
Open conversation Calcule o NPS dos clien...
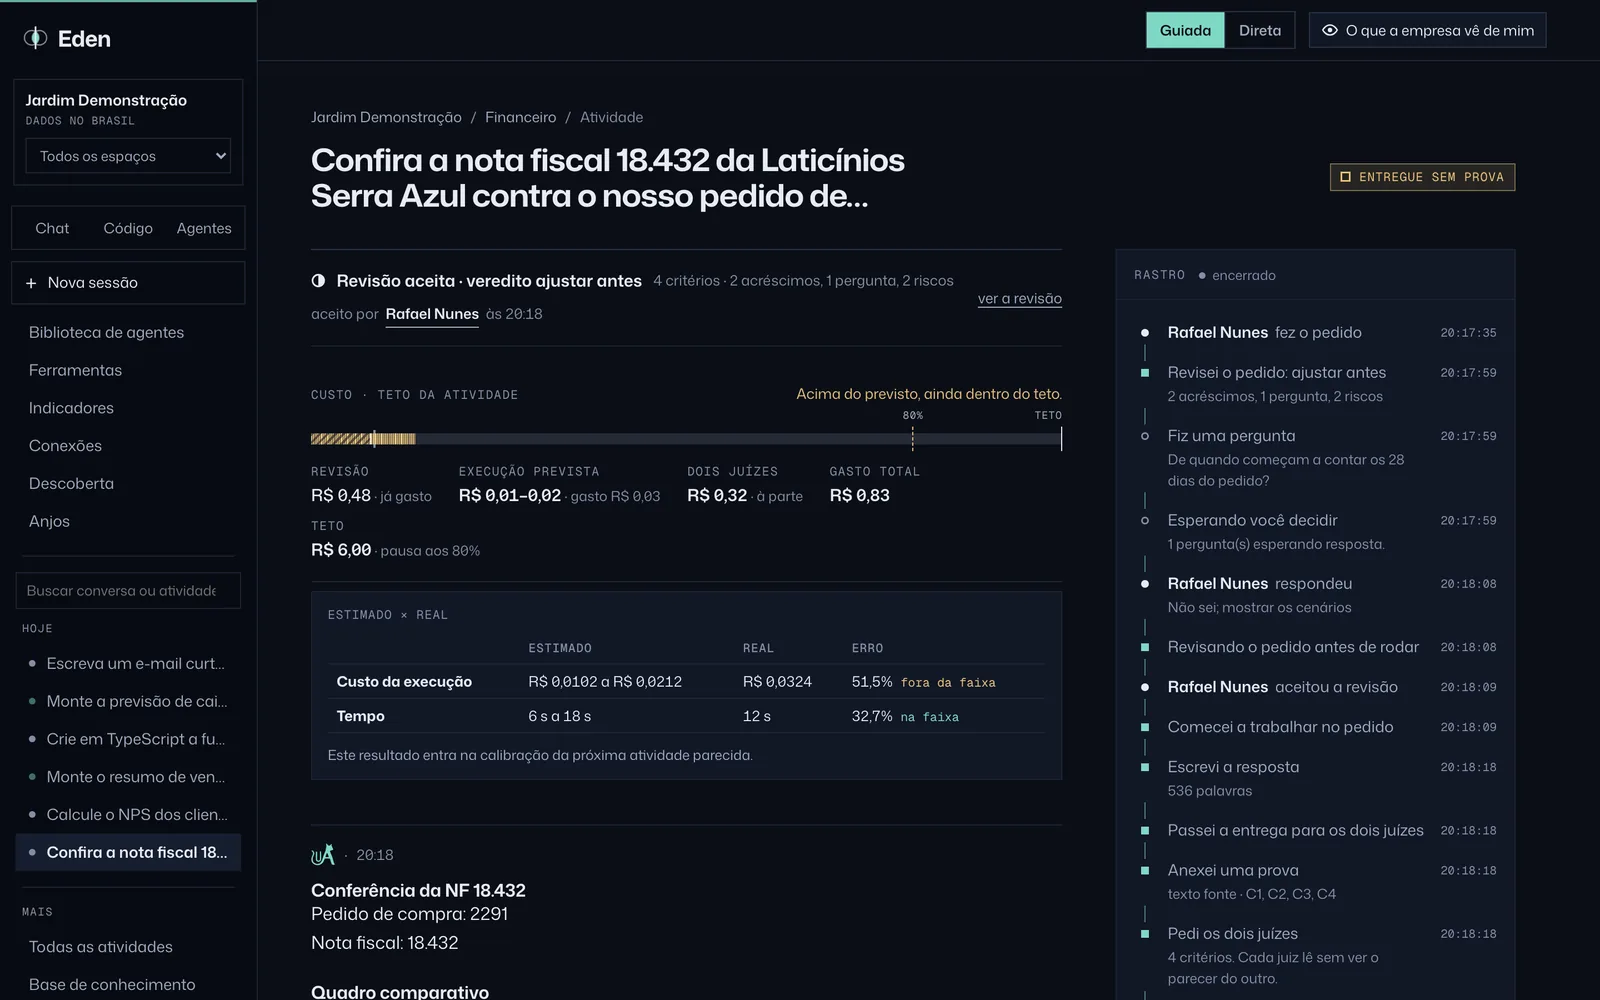pos(128,815)
